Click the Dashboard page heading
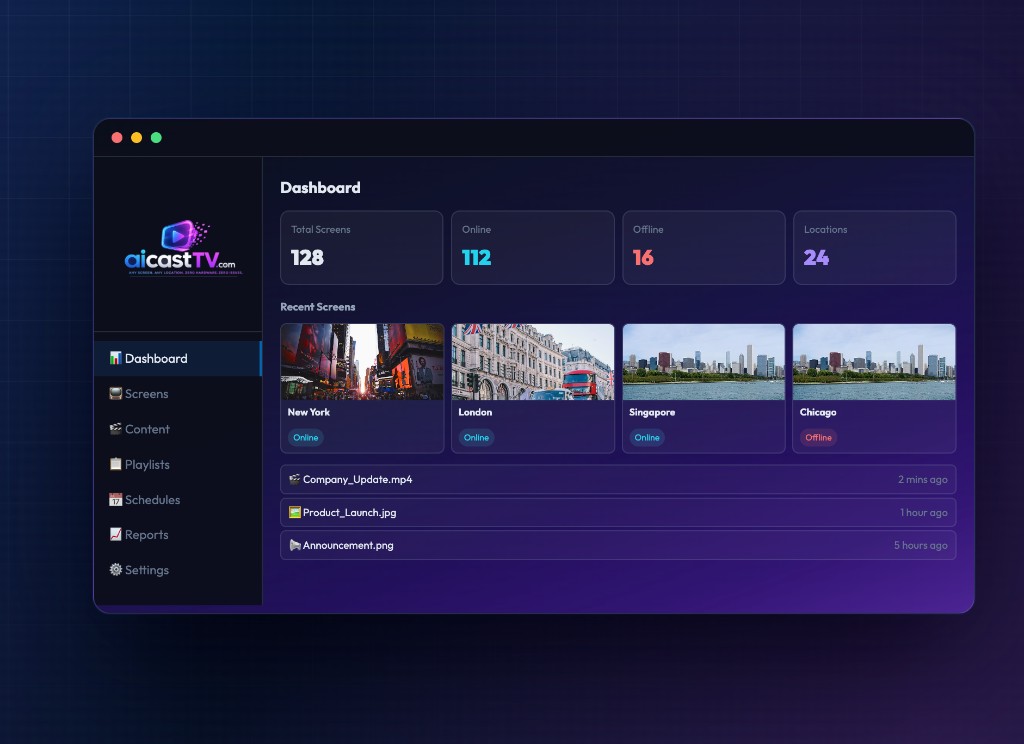 point(320,187)
